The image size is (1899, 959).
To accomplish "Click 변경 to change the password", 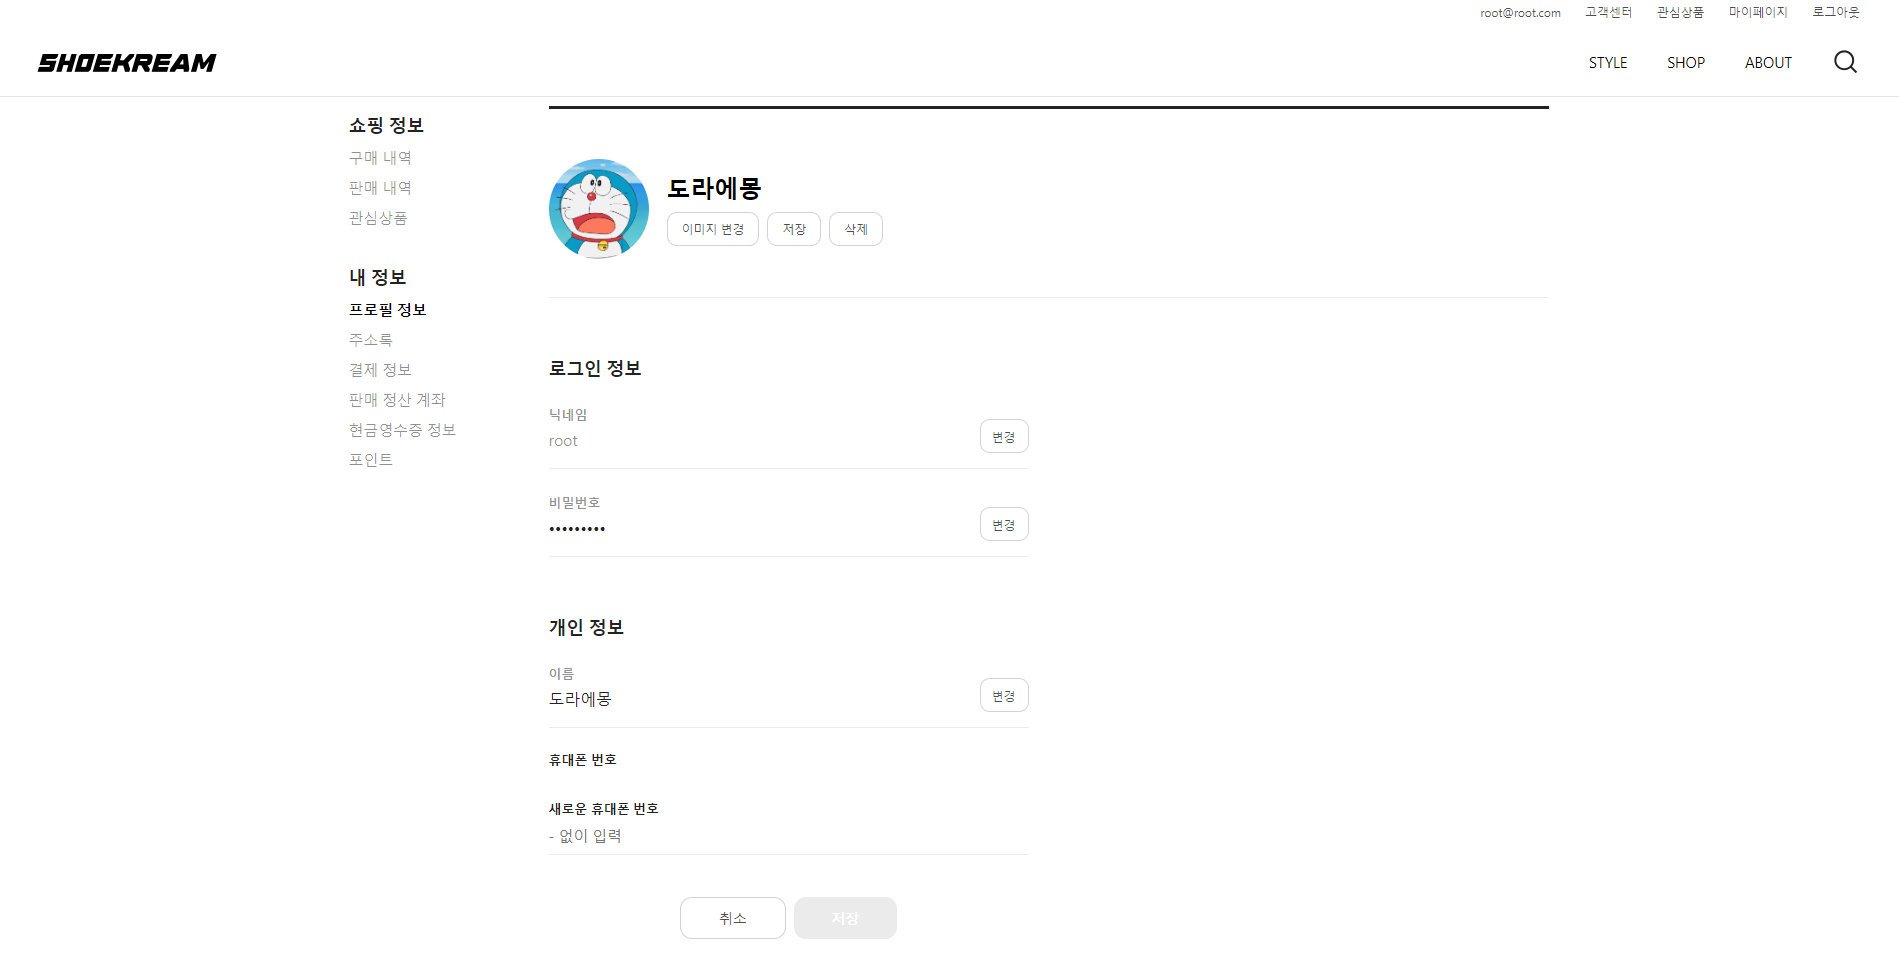I will coord(1004,524).
